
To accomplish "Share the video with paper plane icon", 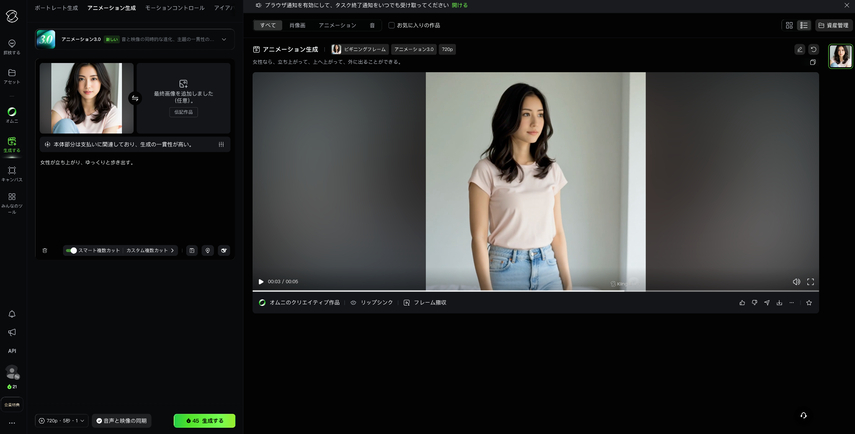I will 767,303.
